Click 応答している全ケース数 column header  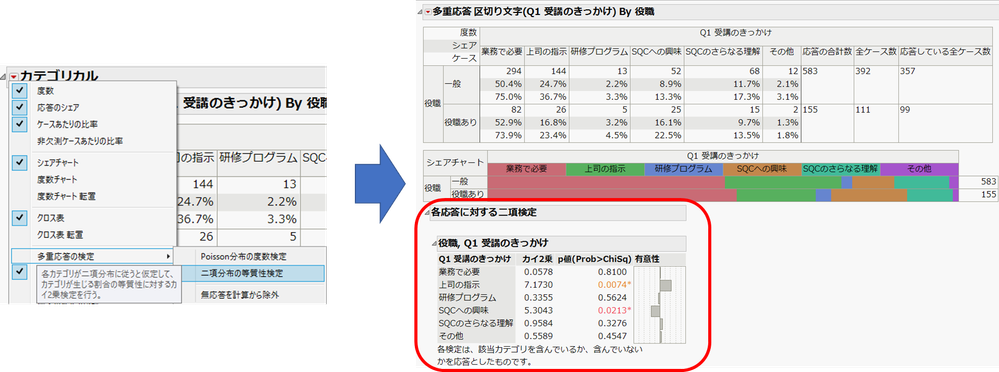tap(945, 51)
